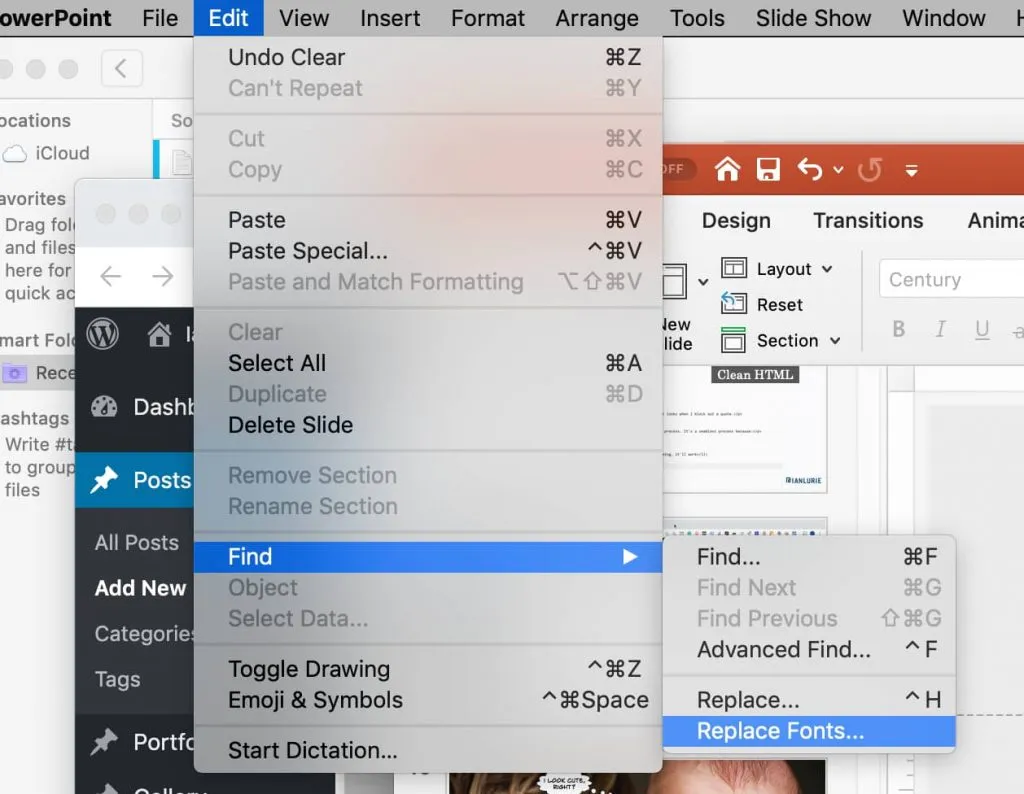Screen dimensions: 1024x794
Task: Toggle Bold formatting button
Action: (899, 328)
